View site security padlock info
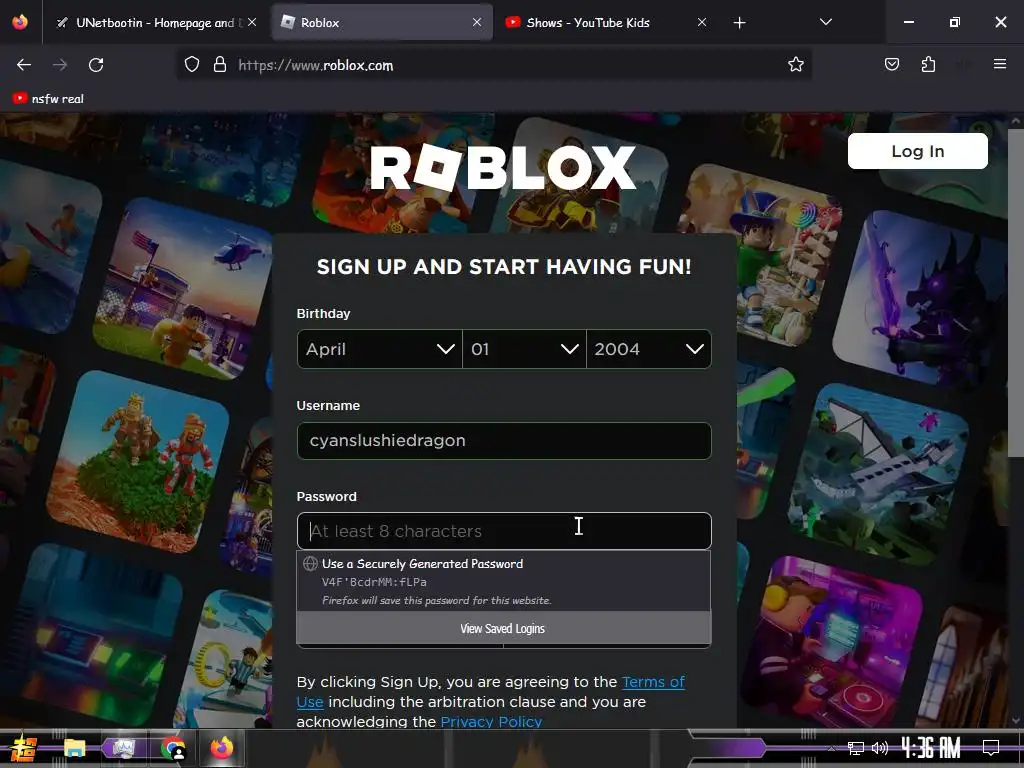This screenshot has width=1024, height=768. click(220, 64)
